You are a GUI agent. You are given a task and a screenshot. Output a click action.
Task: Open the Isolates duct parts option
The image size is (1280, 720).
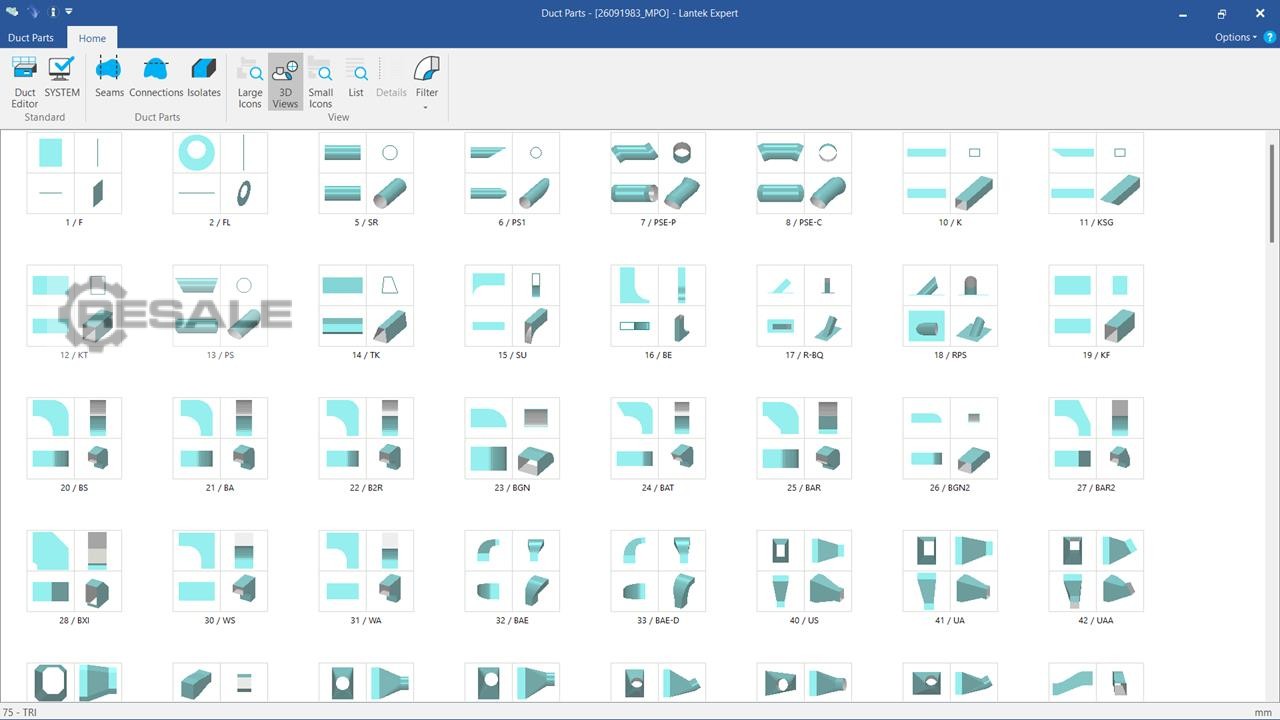pyautogui.click(x=204, y=78)
